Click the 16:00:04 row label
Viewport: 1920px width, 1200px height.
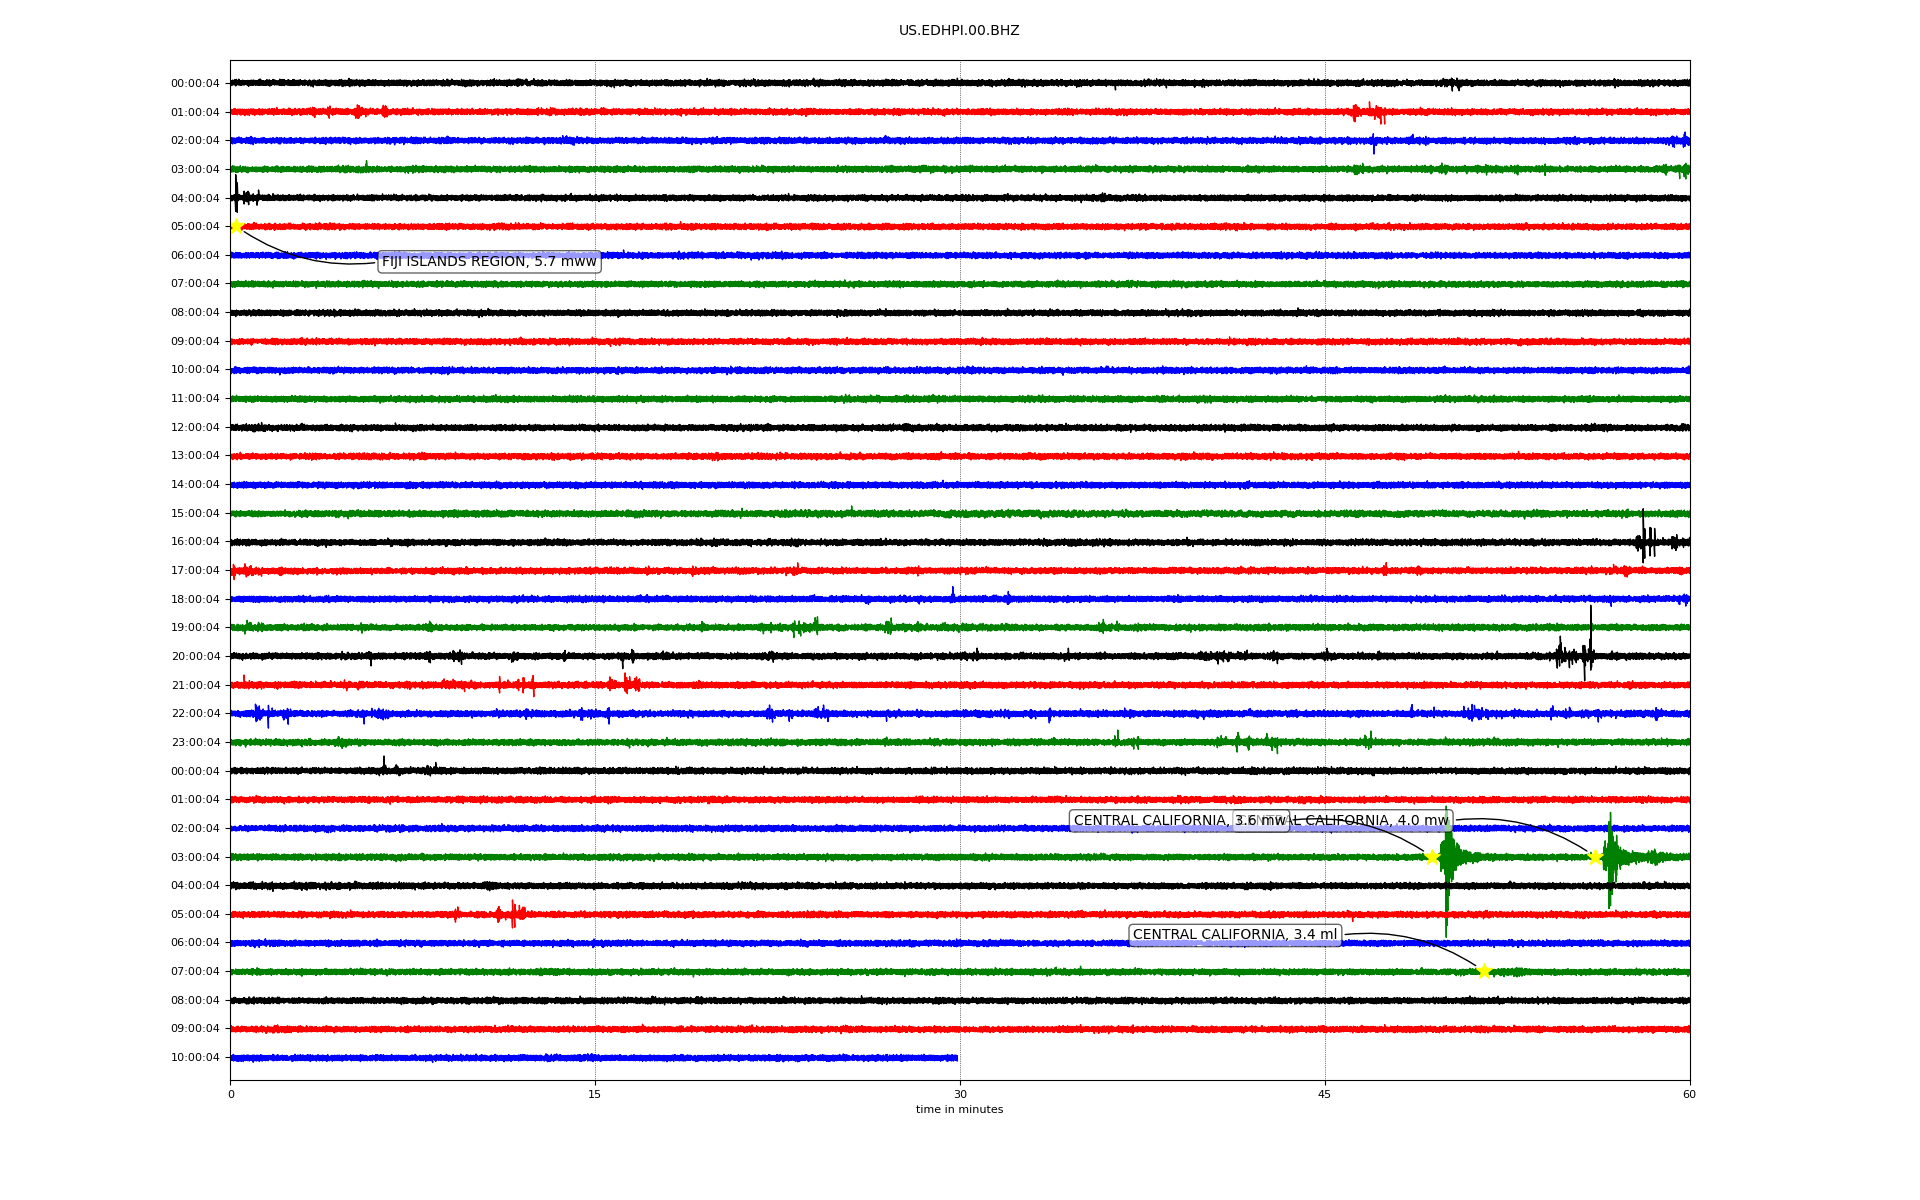195,542
